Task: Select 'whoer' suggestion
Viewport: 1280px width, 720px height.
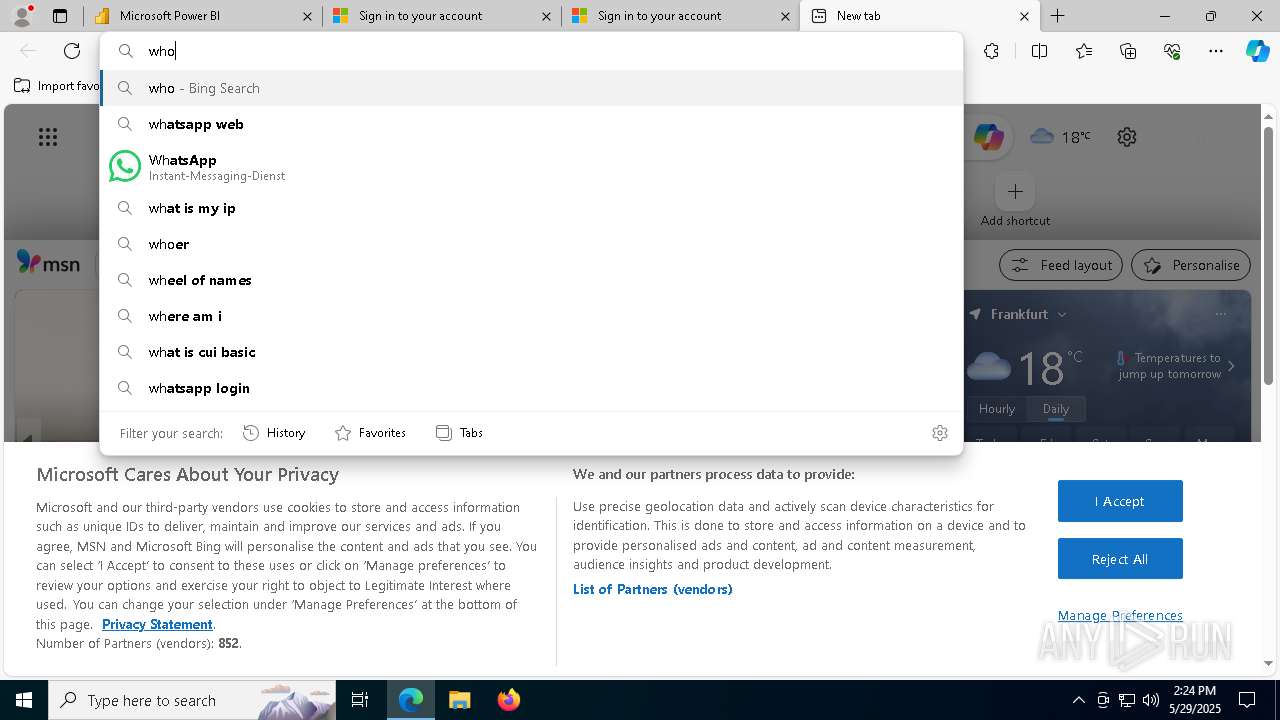Action: [x=531, y=244]
